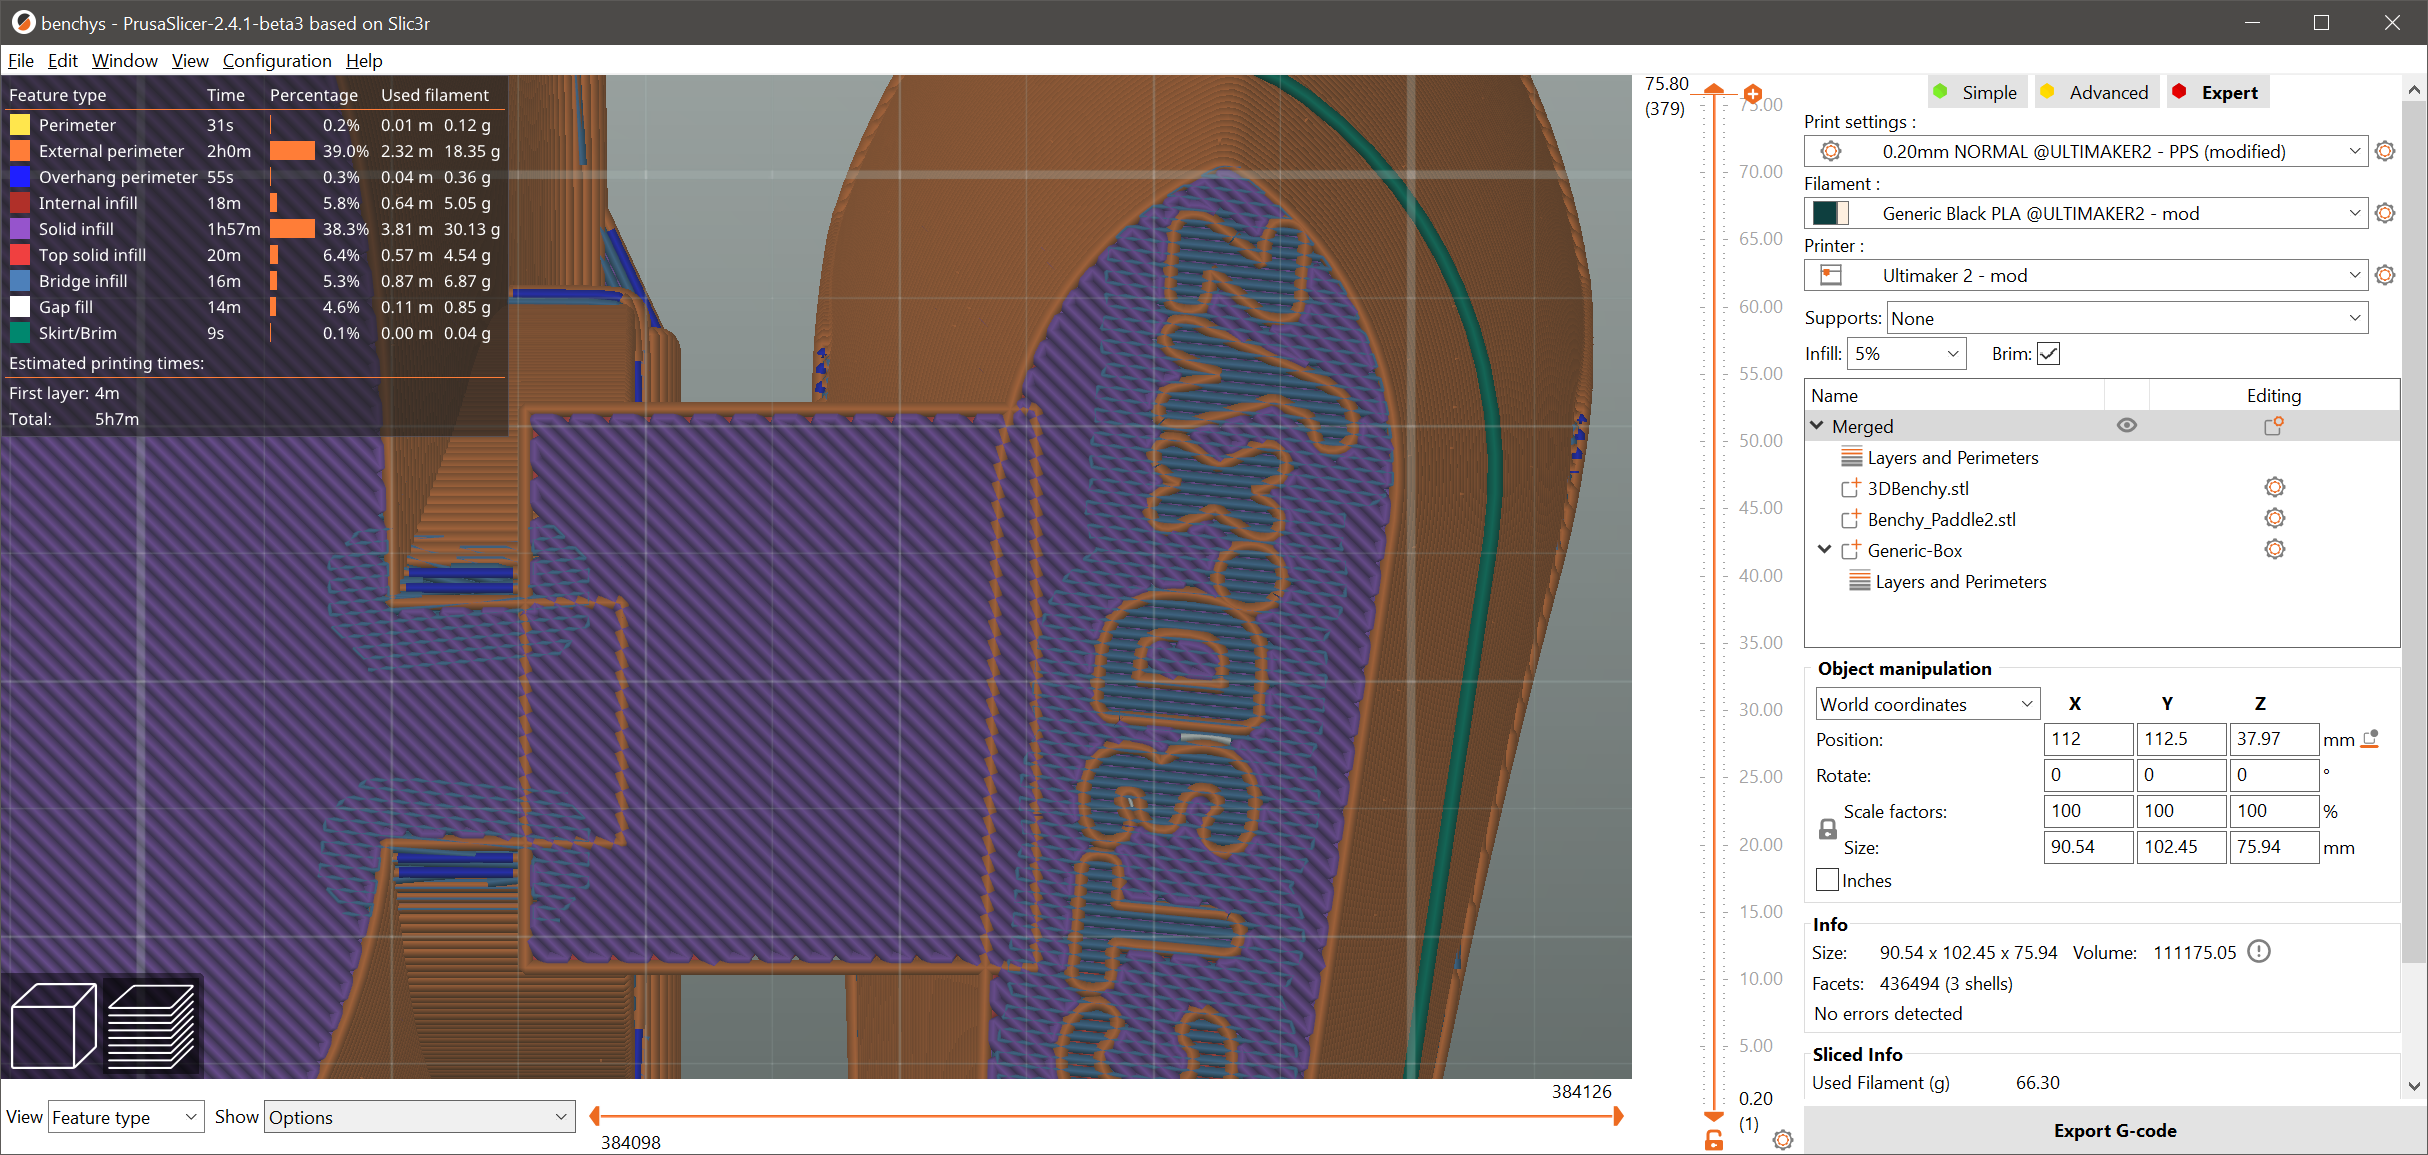
Task: Open the Configuration menu
Action: click(x=277, y=61)
